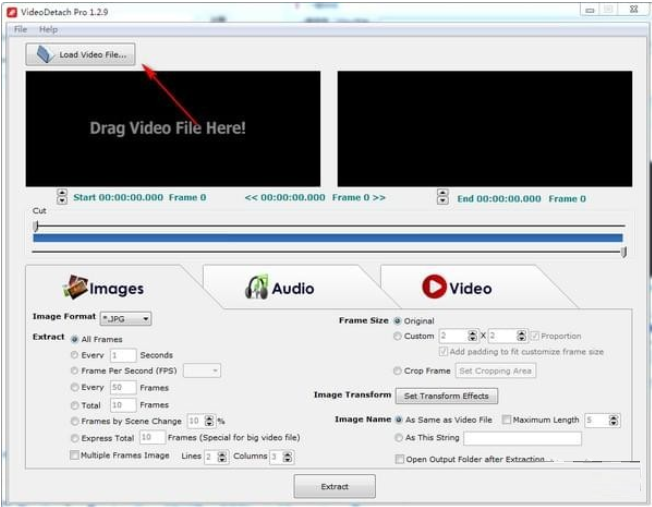Click the Load Video File button
The height and width of the screenshot is (507, 652).
coord(80,54)
